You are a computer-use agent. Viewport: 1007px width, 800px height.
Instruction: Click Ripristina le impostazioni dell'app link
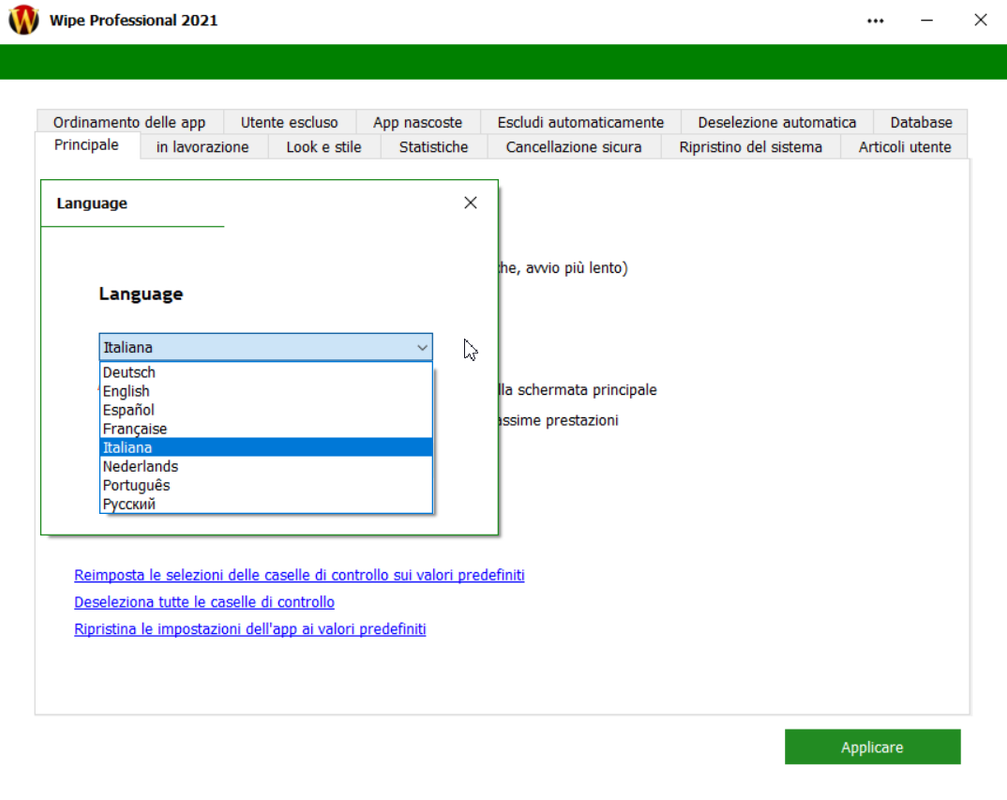point(250,629)
